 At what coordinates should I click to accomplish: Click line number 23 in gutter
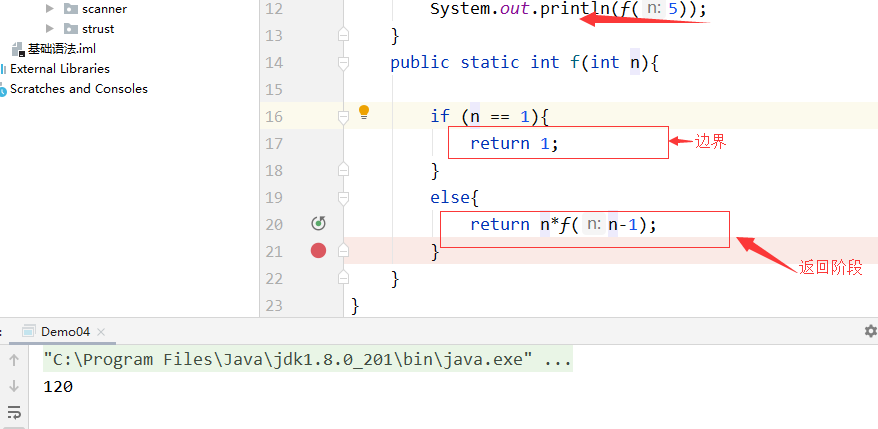pyautogui.click(x=274, y=305)
